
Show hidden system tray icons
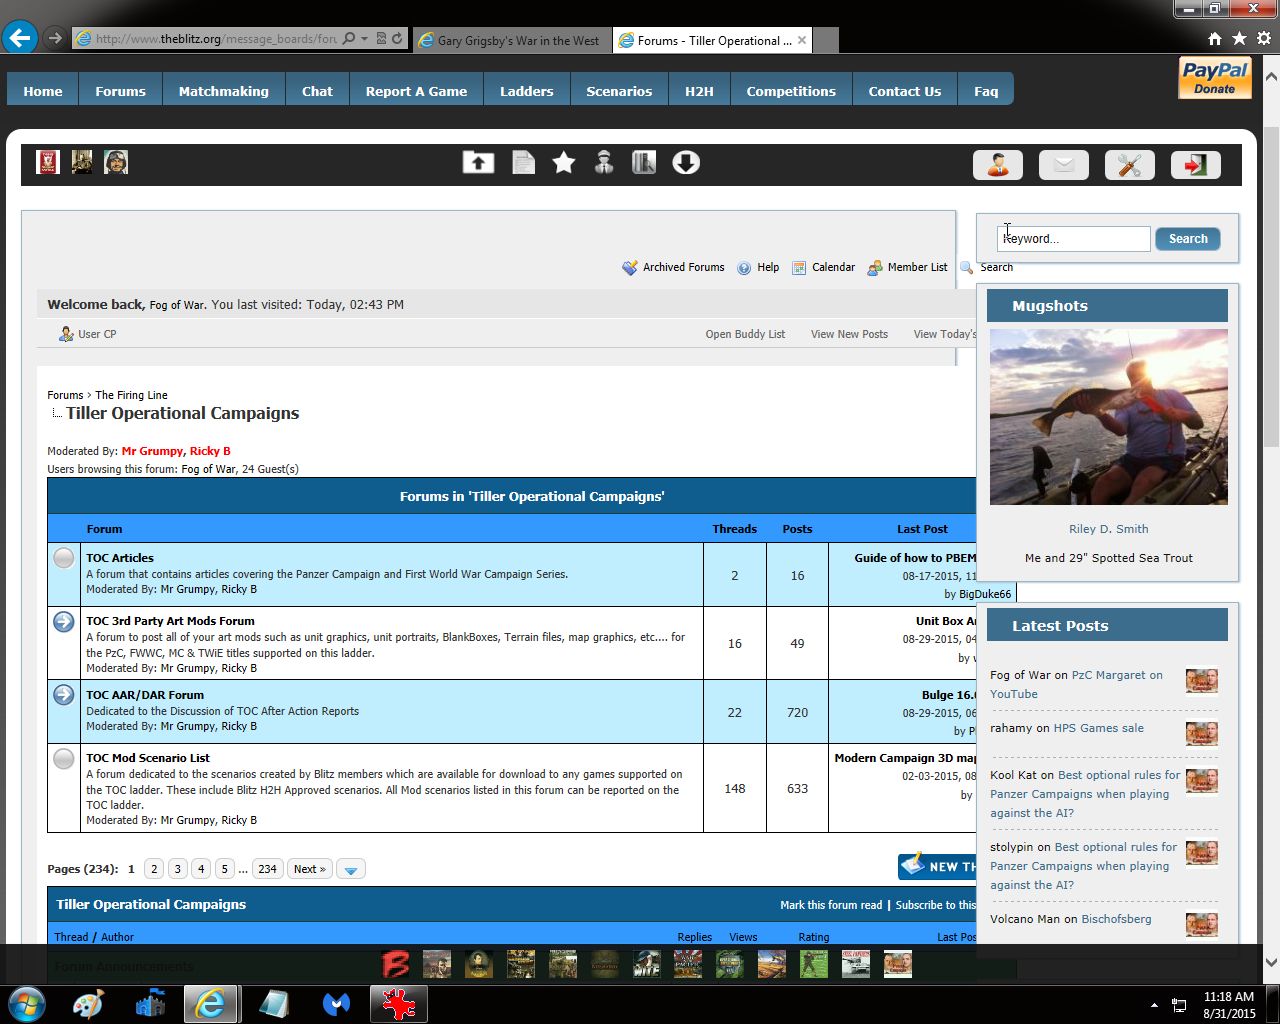[x=1154, y=1004]
